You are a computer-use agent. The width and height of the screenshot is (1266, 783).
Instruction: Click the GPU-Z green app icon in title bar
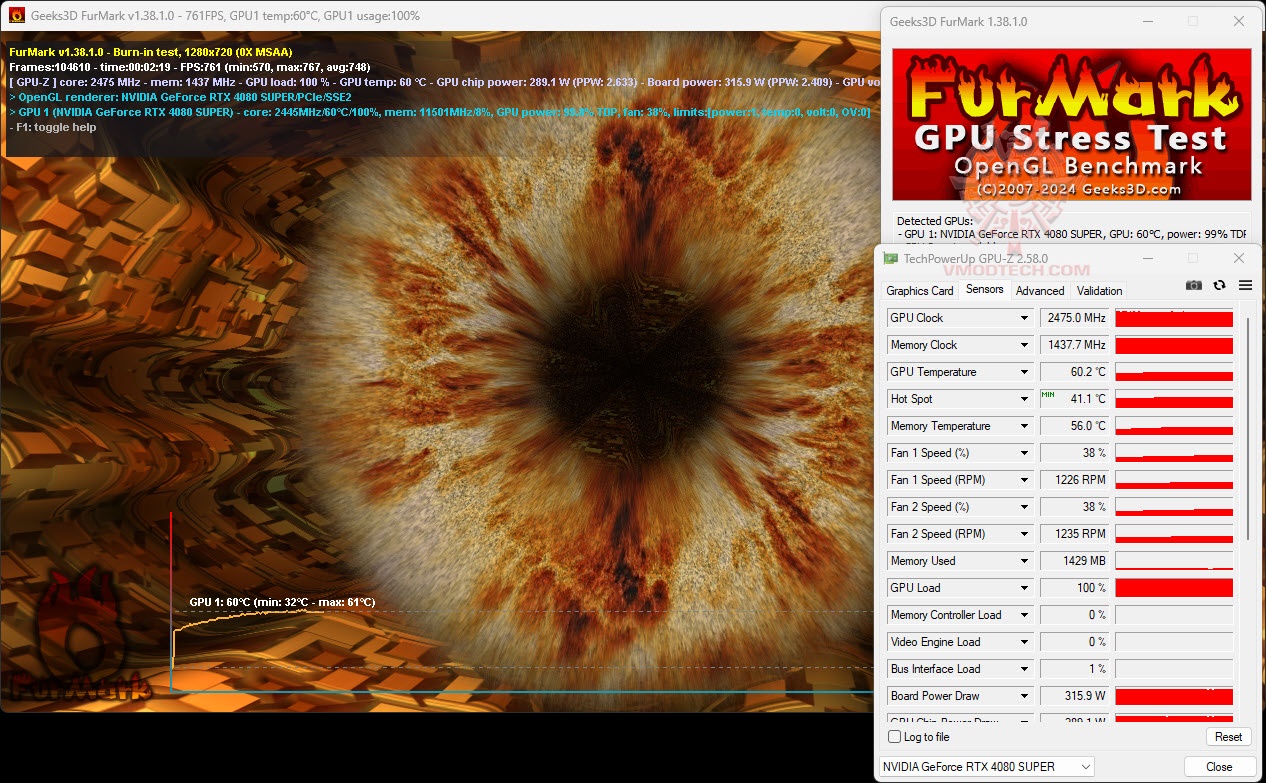(891, 258)
